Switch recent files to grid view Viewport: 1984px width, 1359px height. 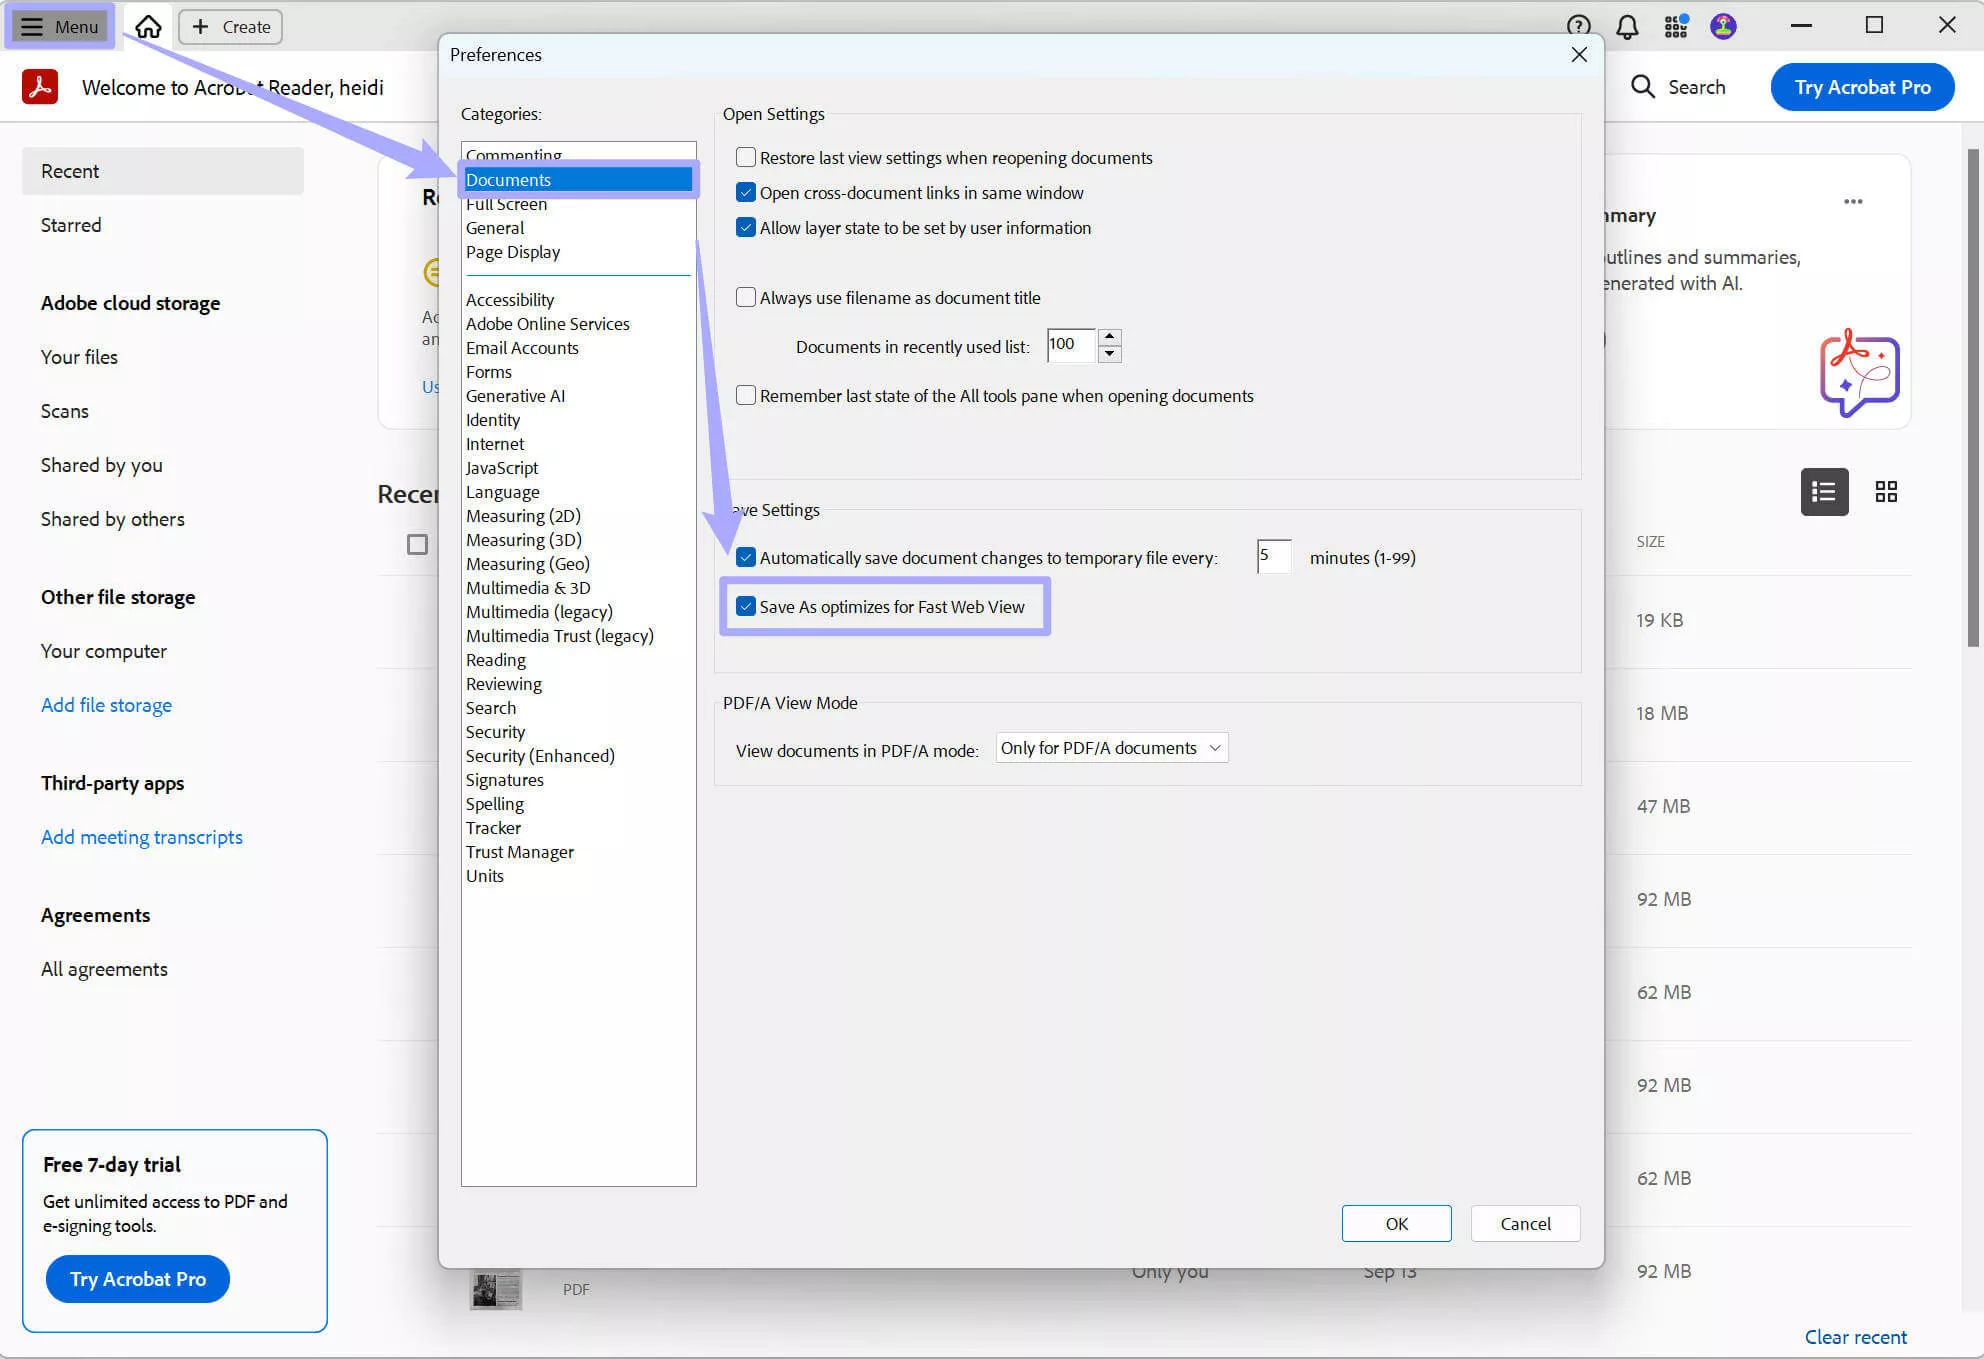pos(1887,491)
